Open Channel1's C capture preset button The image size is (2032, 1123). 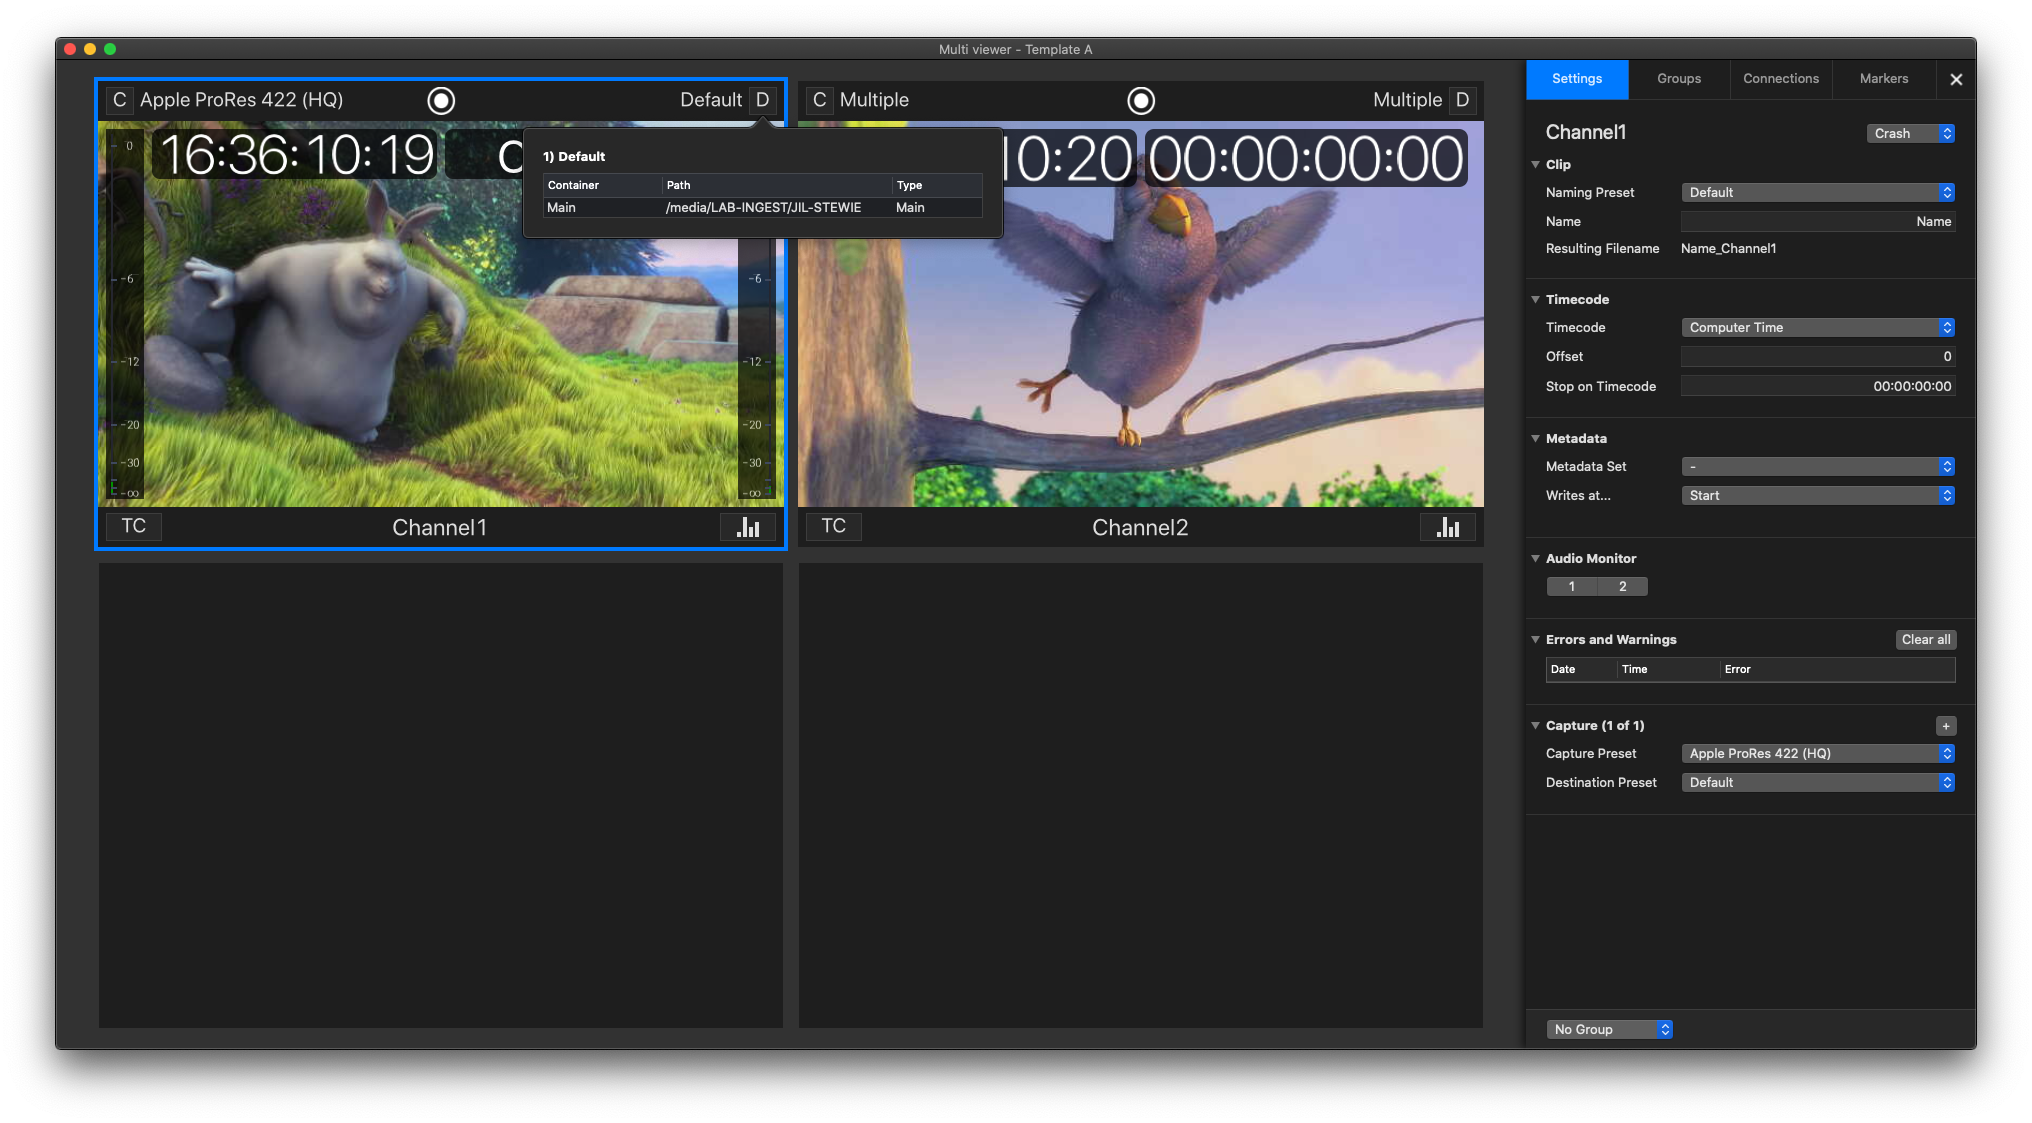(x=120, y=100)
